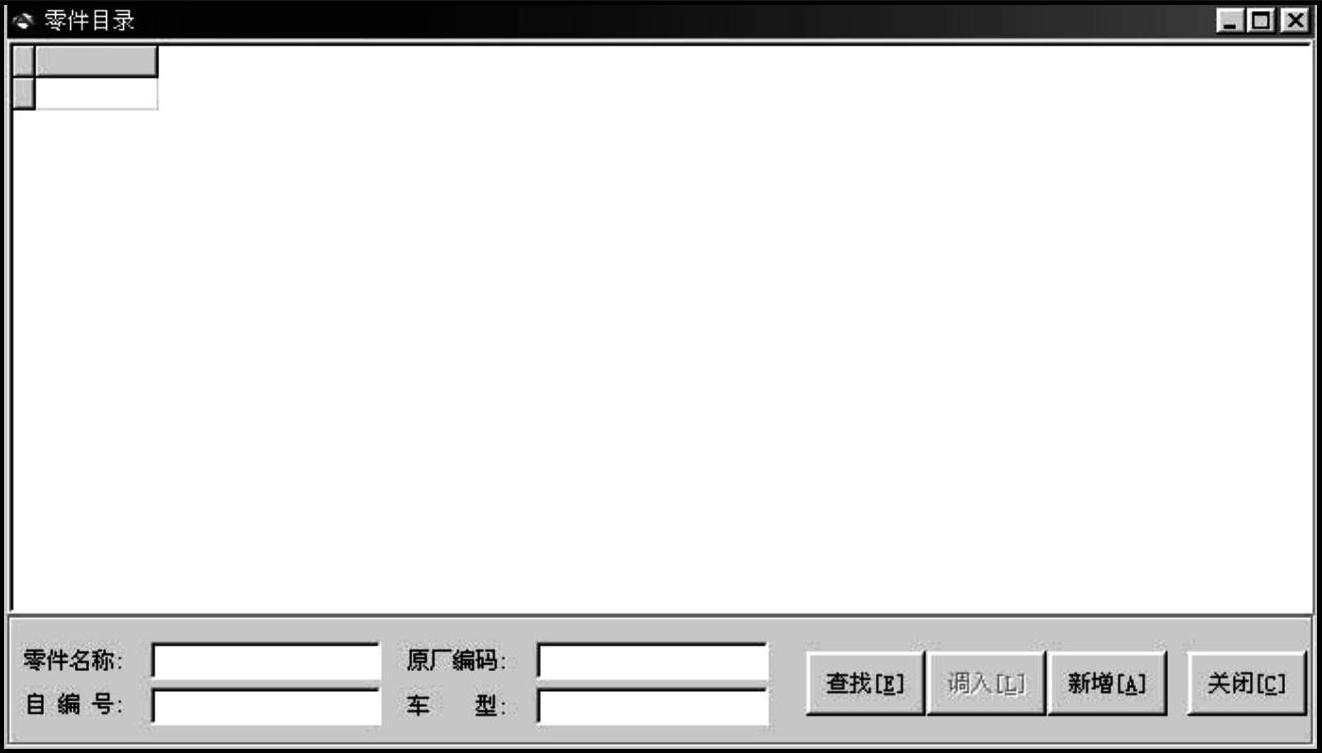Click the first empty grid cell
The height and width of the screenshot is (753, 1322).
(96, 93)
